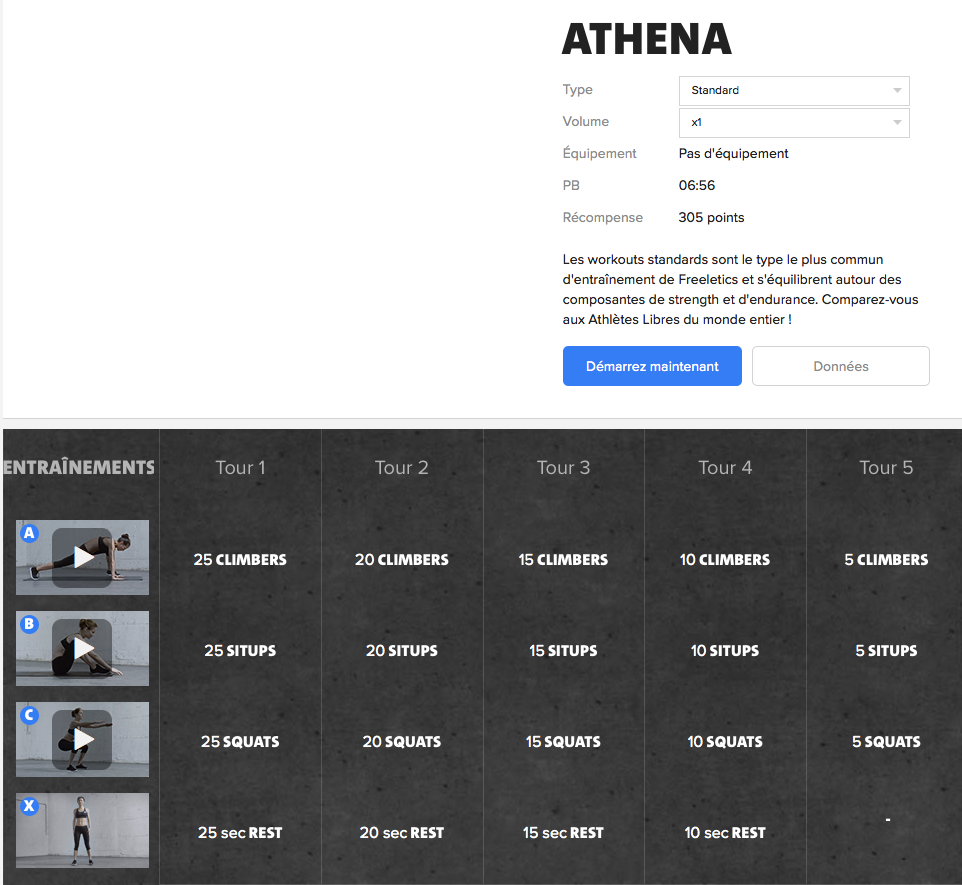Play the Climbers exercise video
The width and height of the screenshot is (962, 885).
click(x=82, y=558)
